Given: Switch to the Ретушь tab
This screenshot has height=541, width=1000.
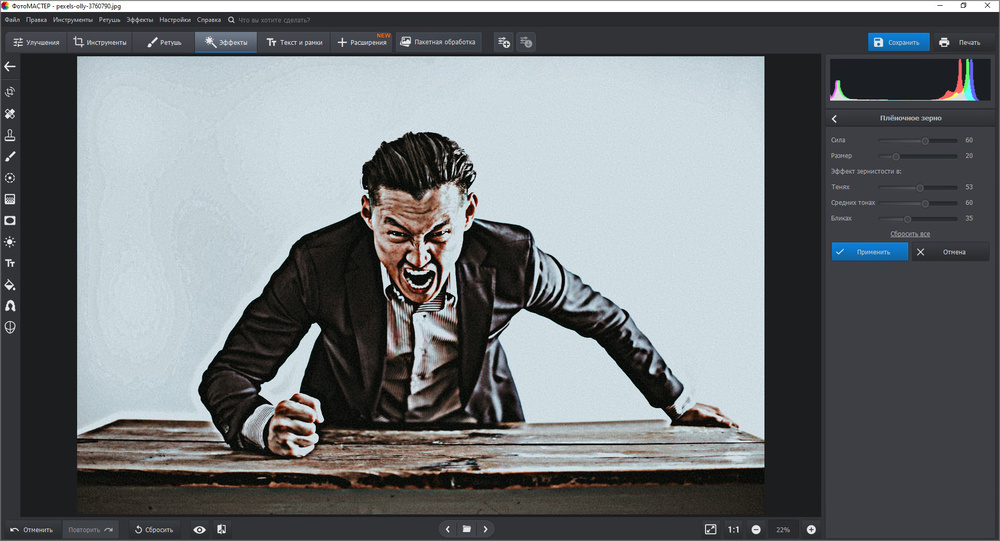Looking at the screenshot, I should tap(165, 42).
